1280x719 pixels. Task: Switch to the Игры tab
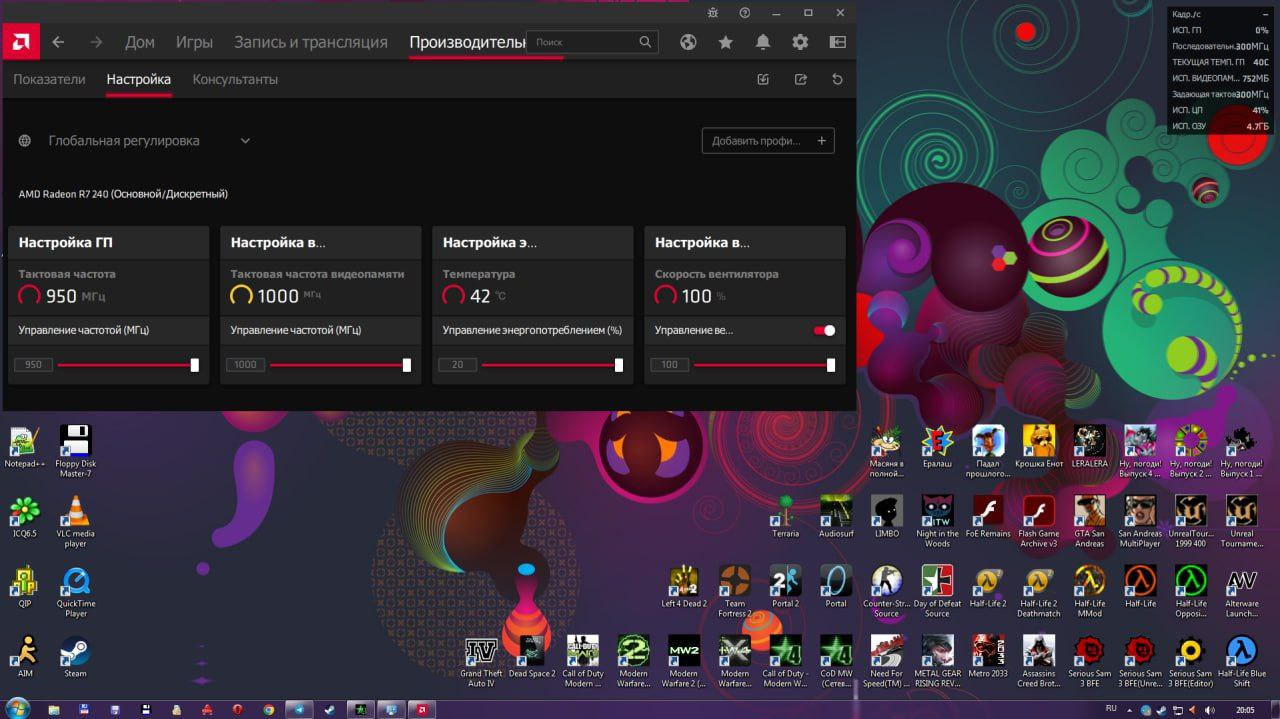(x=194, y=42)
